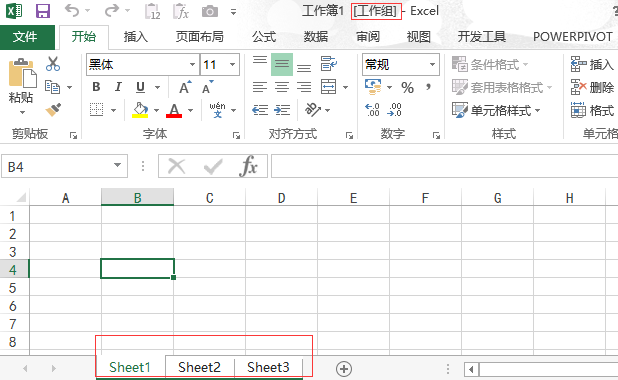Open the font size dropdown
Viewport: 618px width, 380px height.
(x=233, y=64)
